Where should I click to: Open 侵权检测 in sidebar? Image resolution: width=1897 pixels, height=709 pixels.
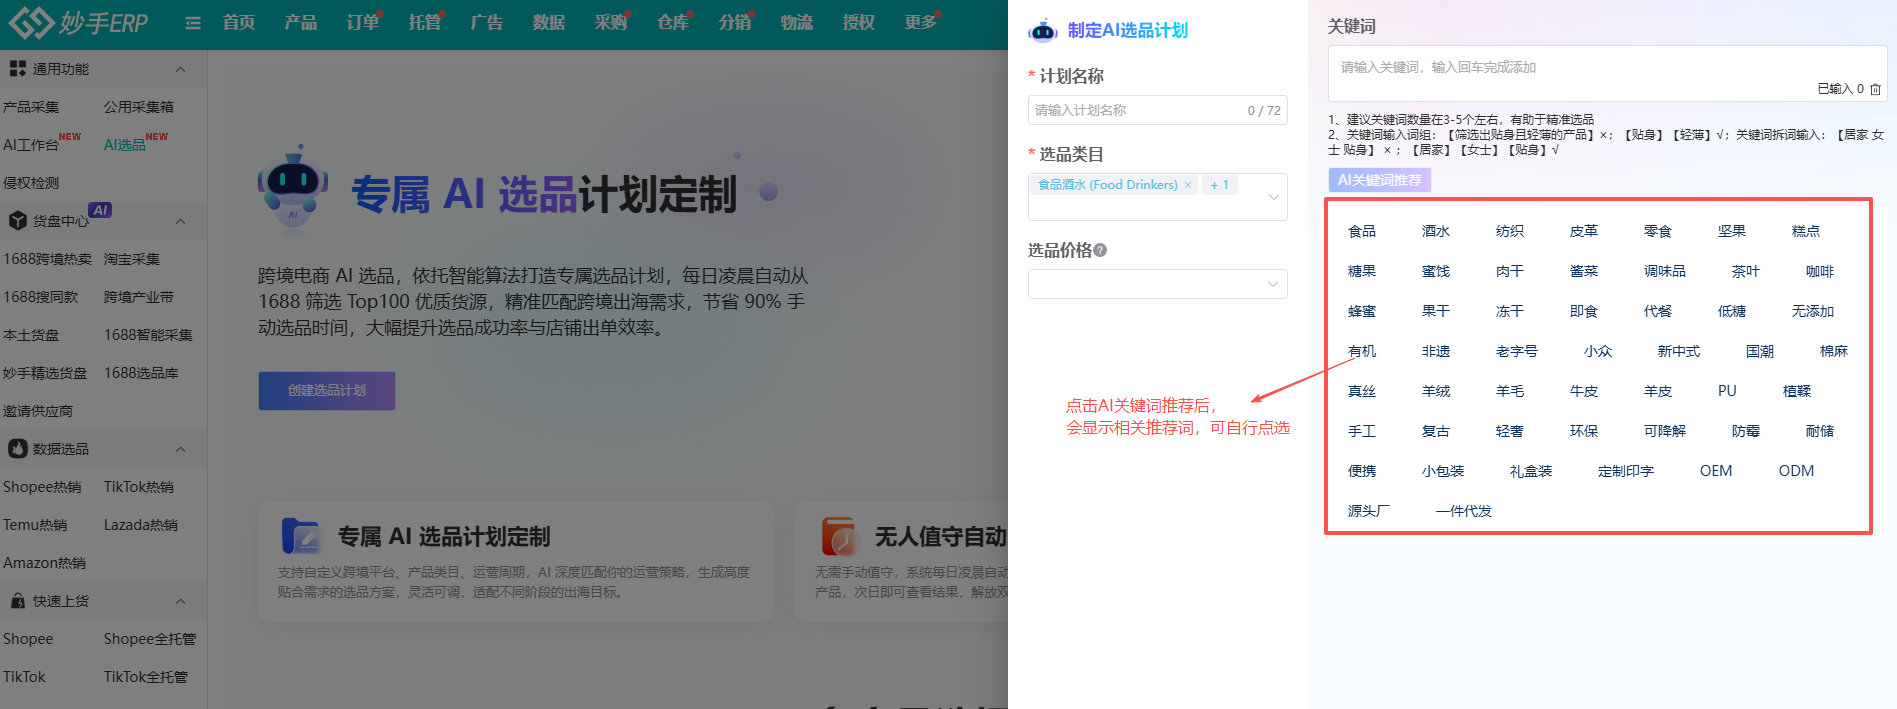tap(31, 183)
